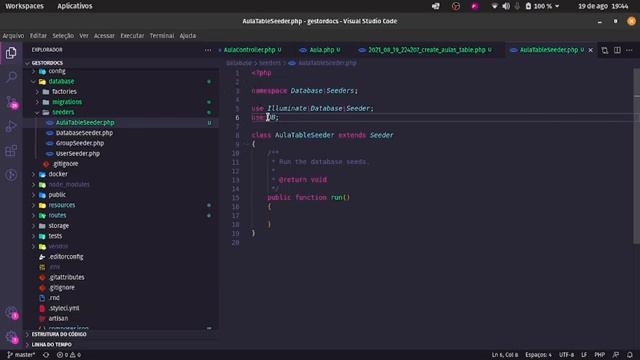The width and height of the screenshot is (640, 360).
Task: Open the .styleci.yml file
Action: click(x=64, y=308)
